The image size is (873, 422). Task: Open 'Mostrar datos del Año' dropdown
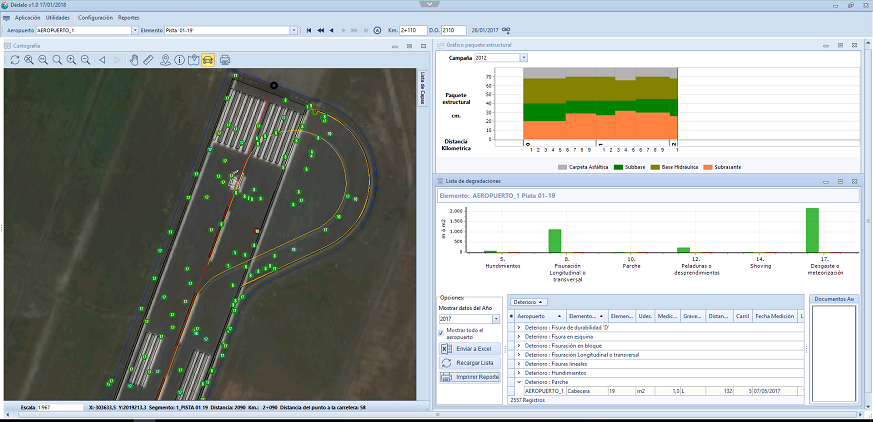(x=496, y=319)
